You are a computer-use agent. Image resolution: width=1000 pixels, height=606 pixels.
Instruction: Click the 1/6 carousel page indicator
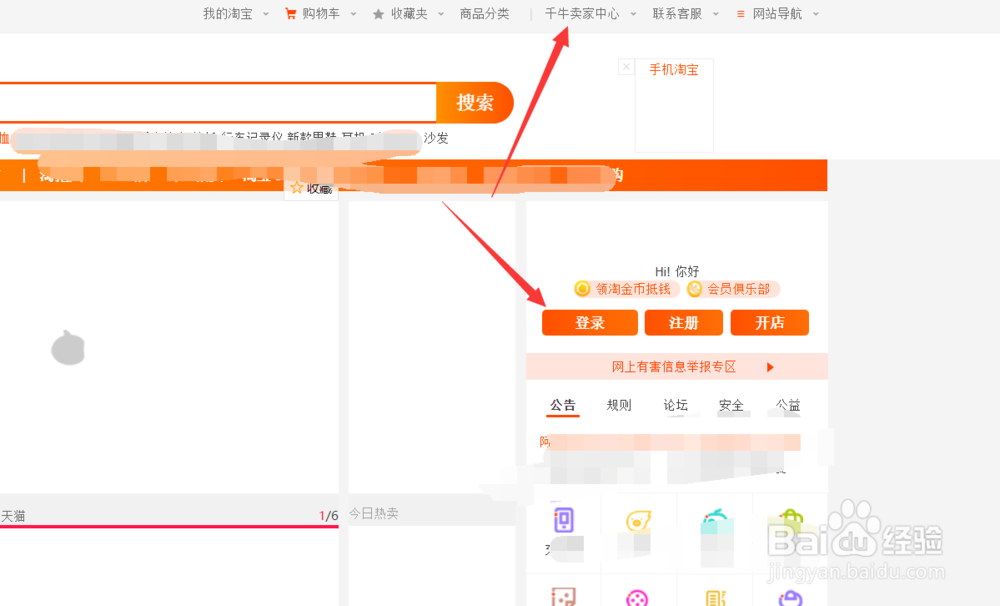tap(328, 515)
